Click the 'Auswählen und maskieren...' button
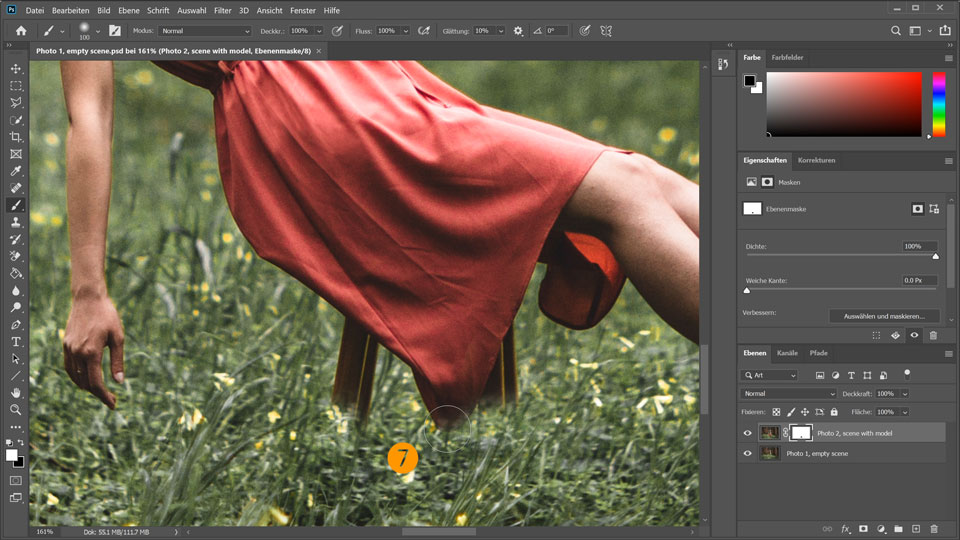 [x=883, y=316]
